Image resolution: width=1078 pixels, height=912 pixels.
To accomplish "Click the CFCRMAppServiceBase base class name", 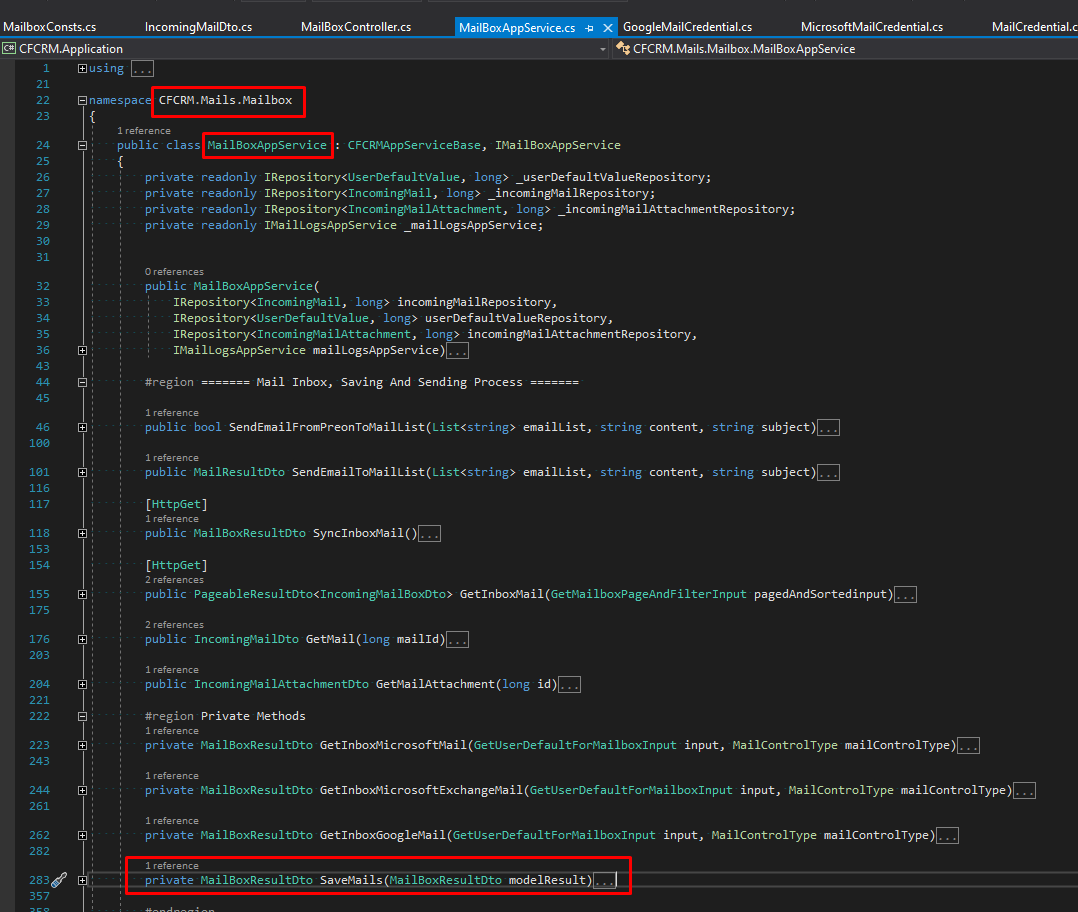I will pyautogui.click(x=414, y=145).
